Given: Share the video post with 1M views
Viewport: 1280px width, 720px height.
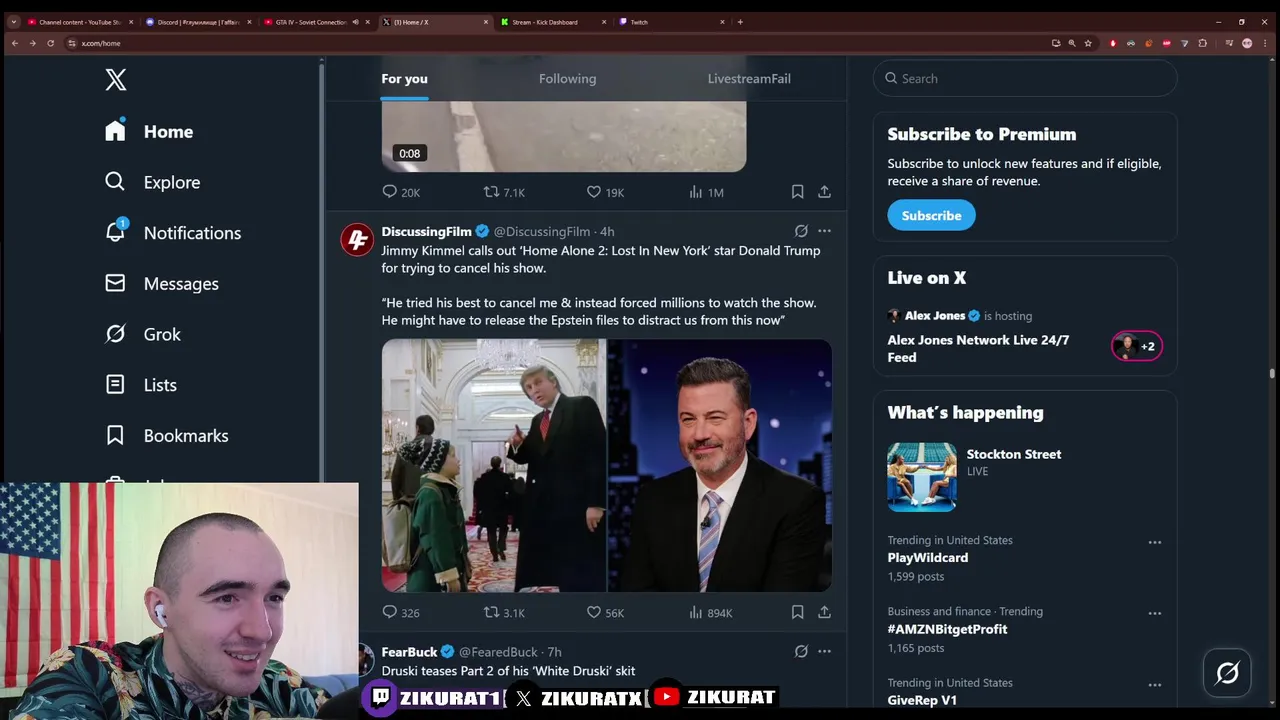Looking at the screenshot, I should [824, 191].
